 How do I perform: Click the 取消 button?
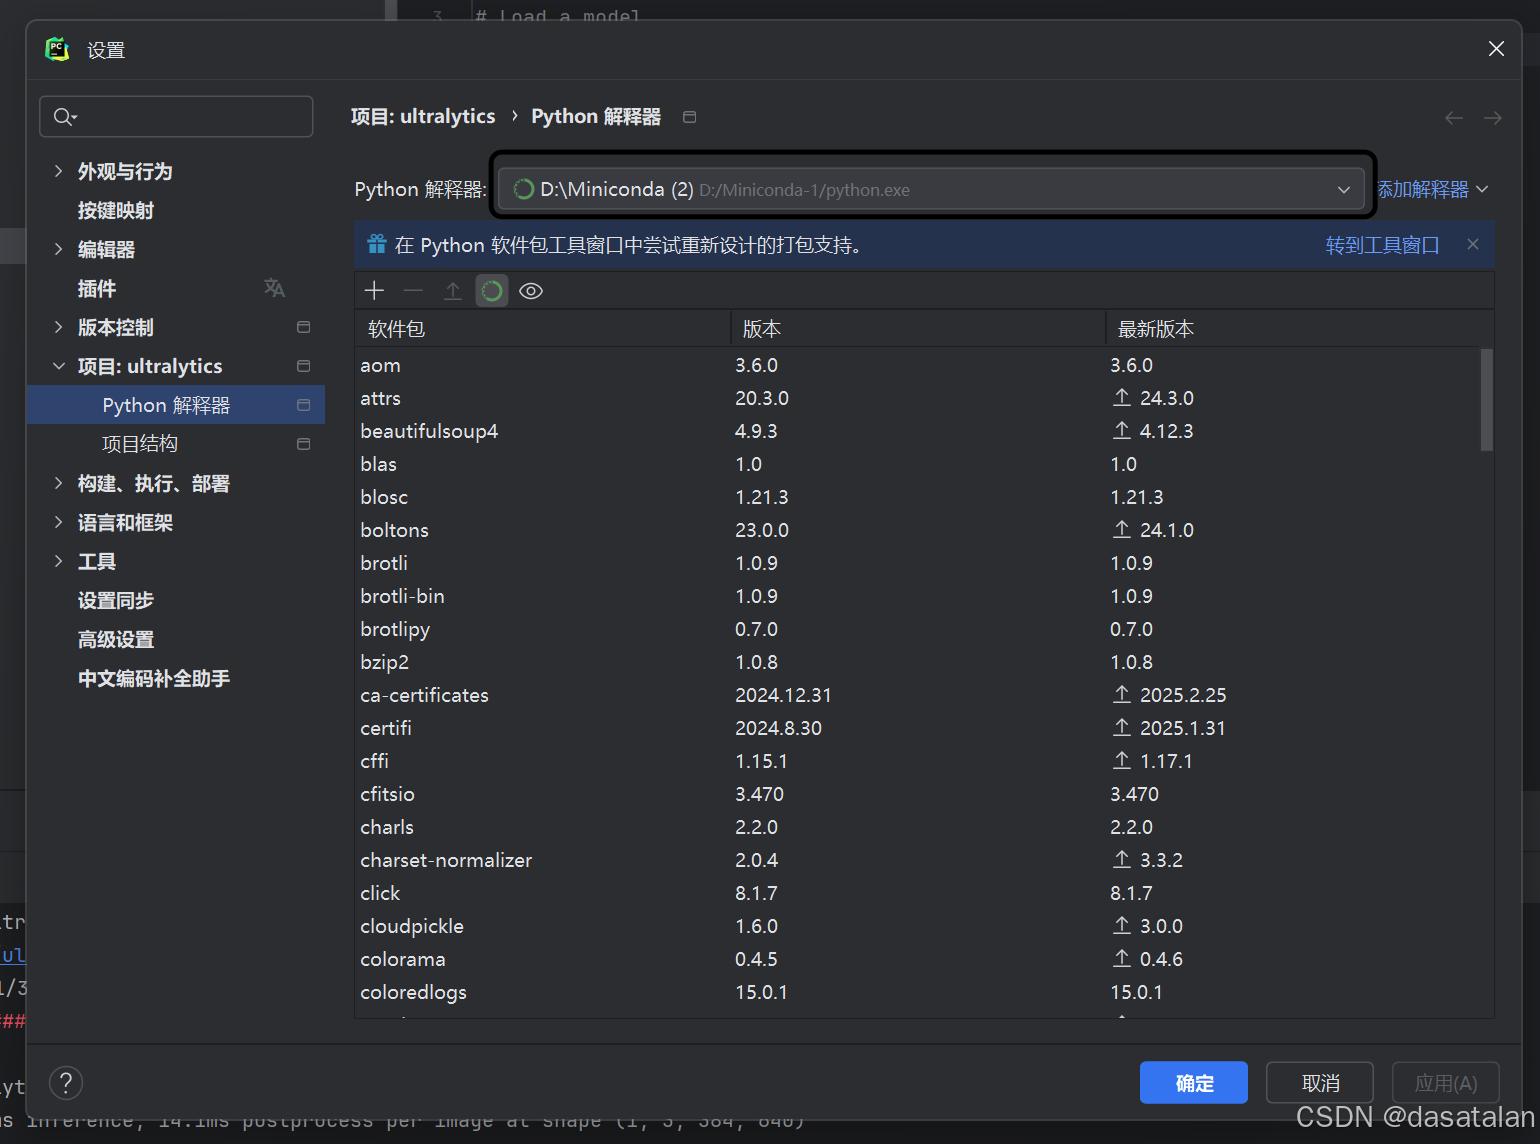click(1320, 1083)
